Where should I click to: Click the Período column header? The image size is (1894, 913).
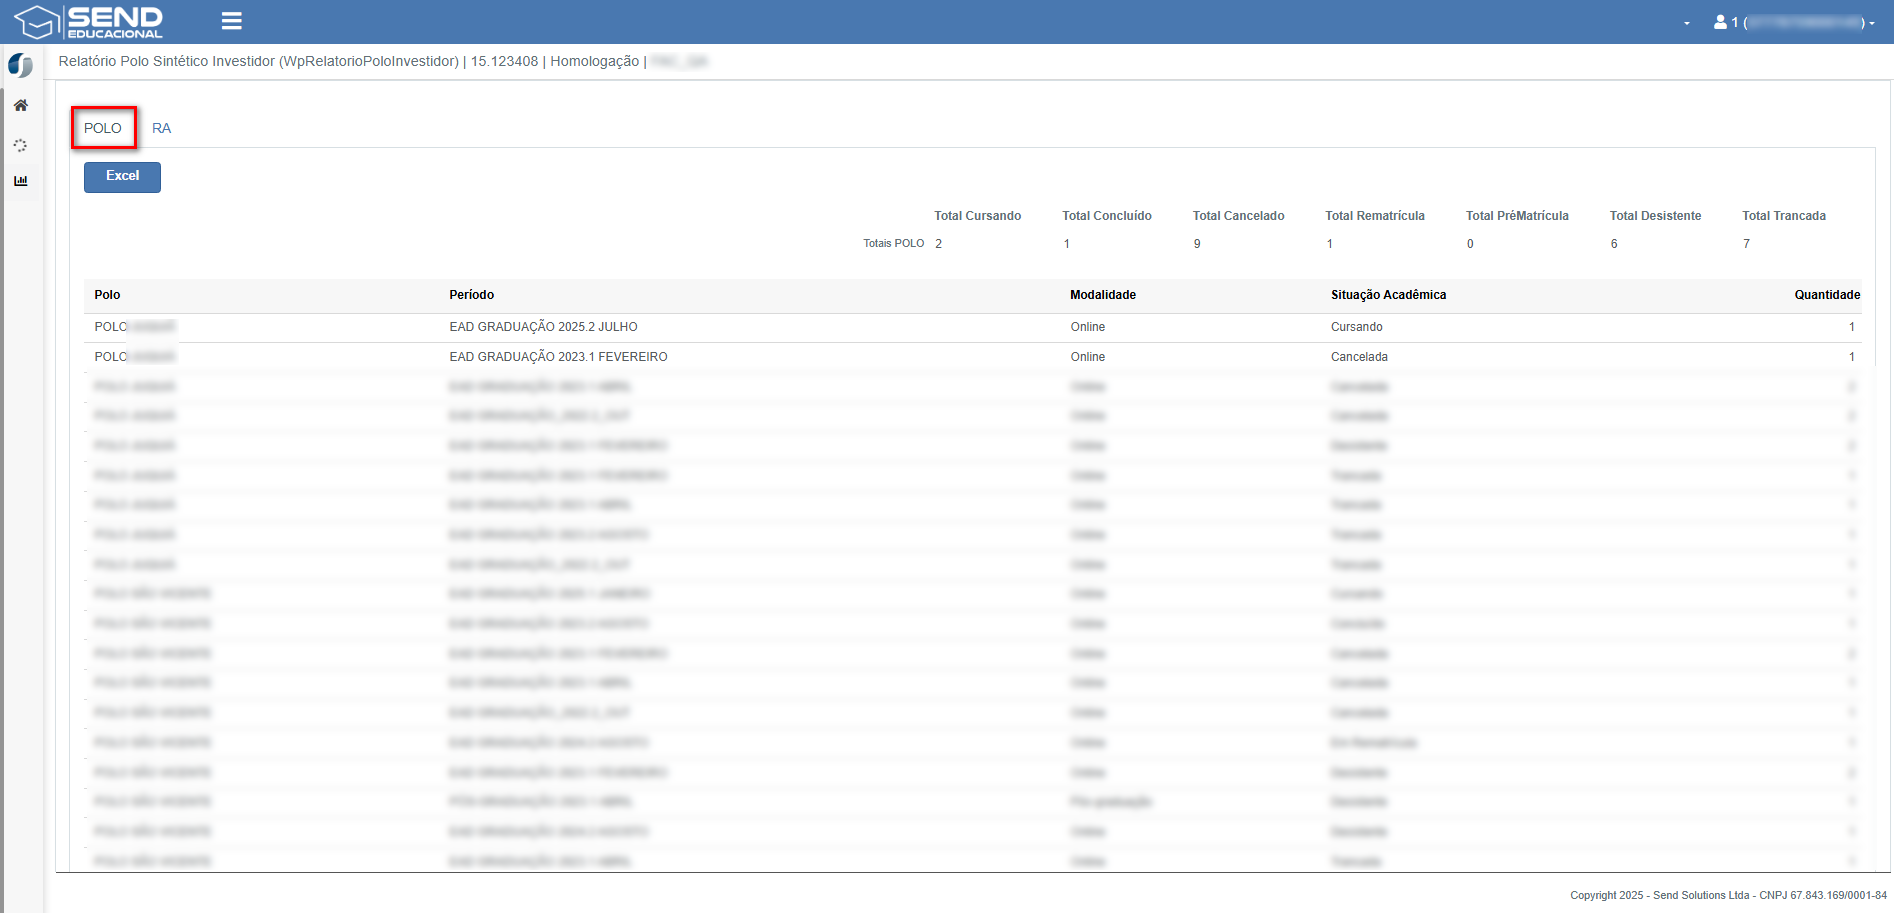[x=471, y=295]
